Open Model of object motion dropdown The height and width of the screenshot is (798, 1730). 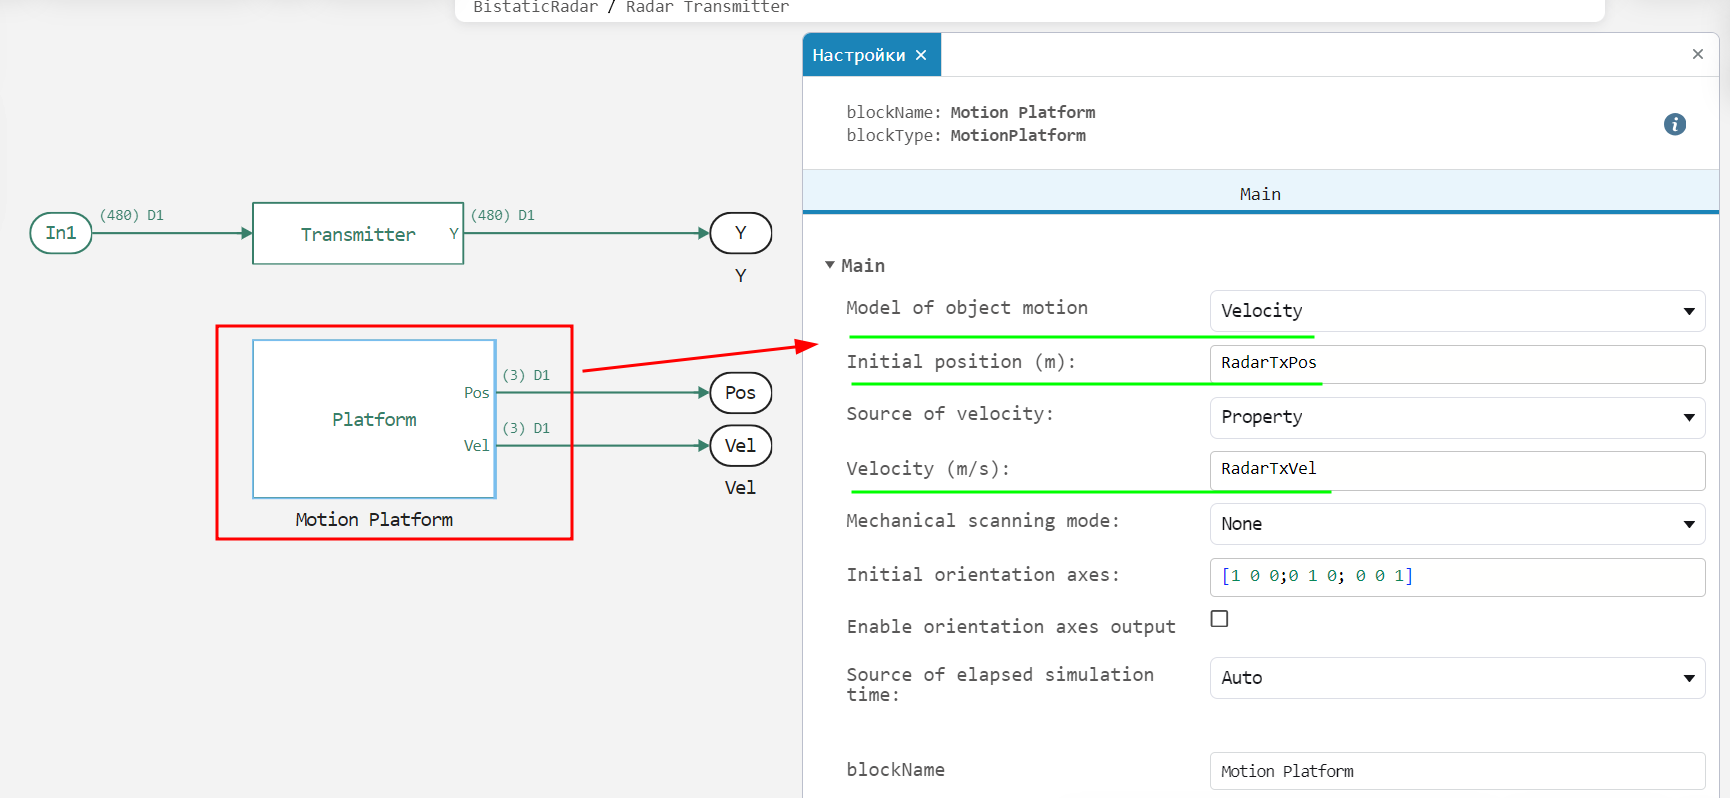point(1456,311)
